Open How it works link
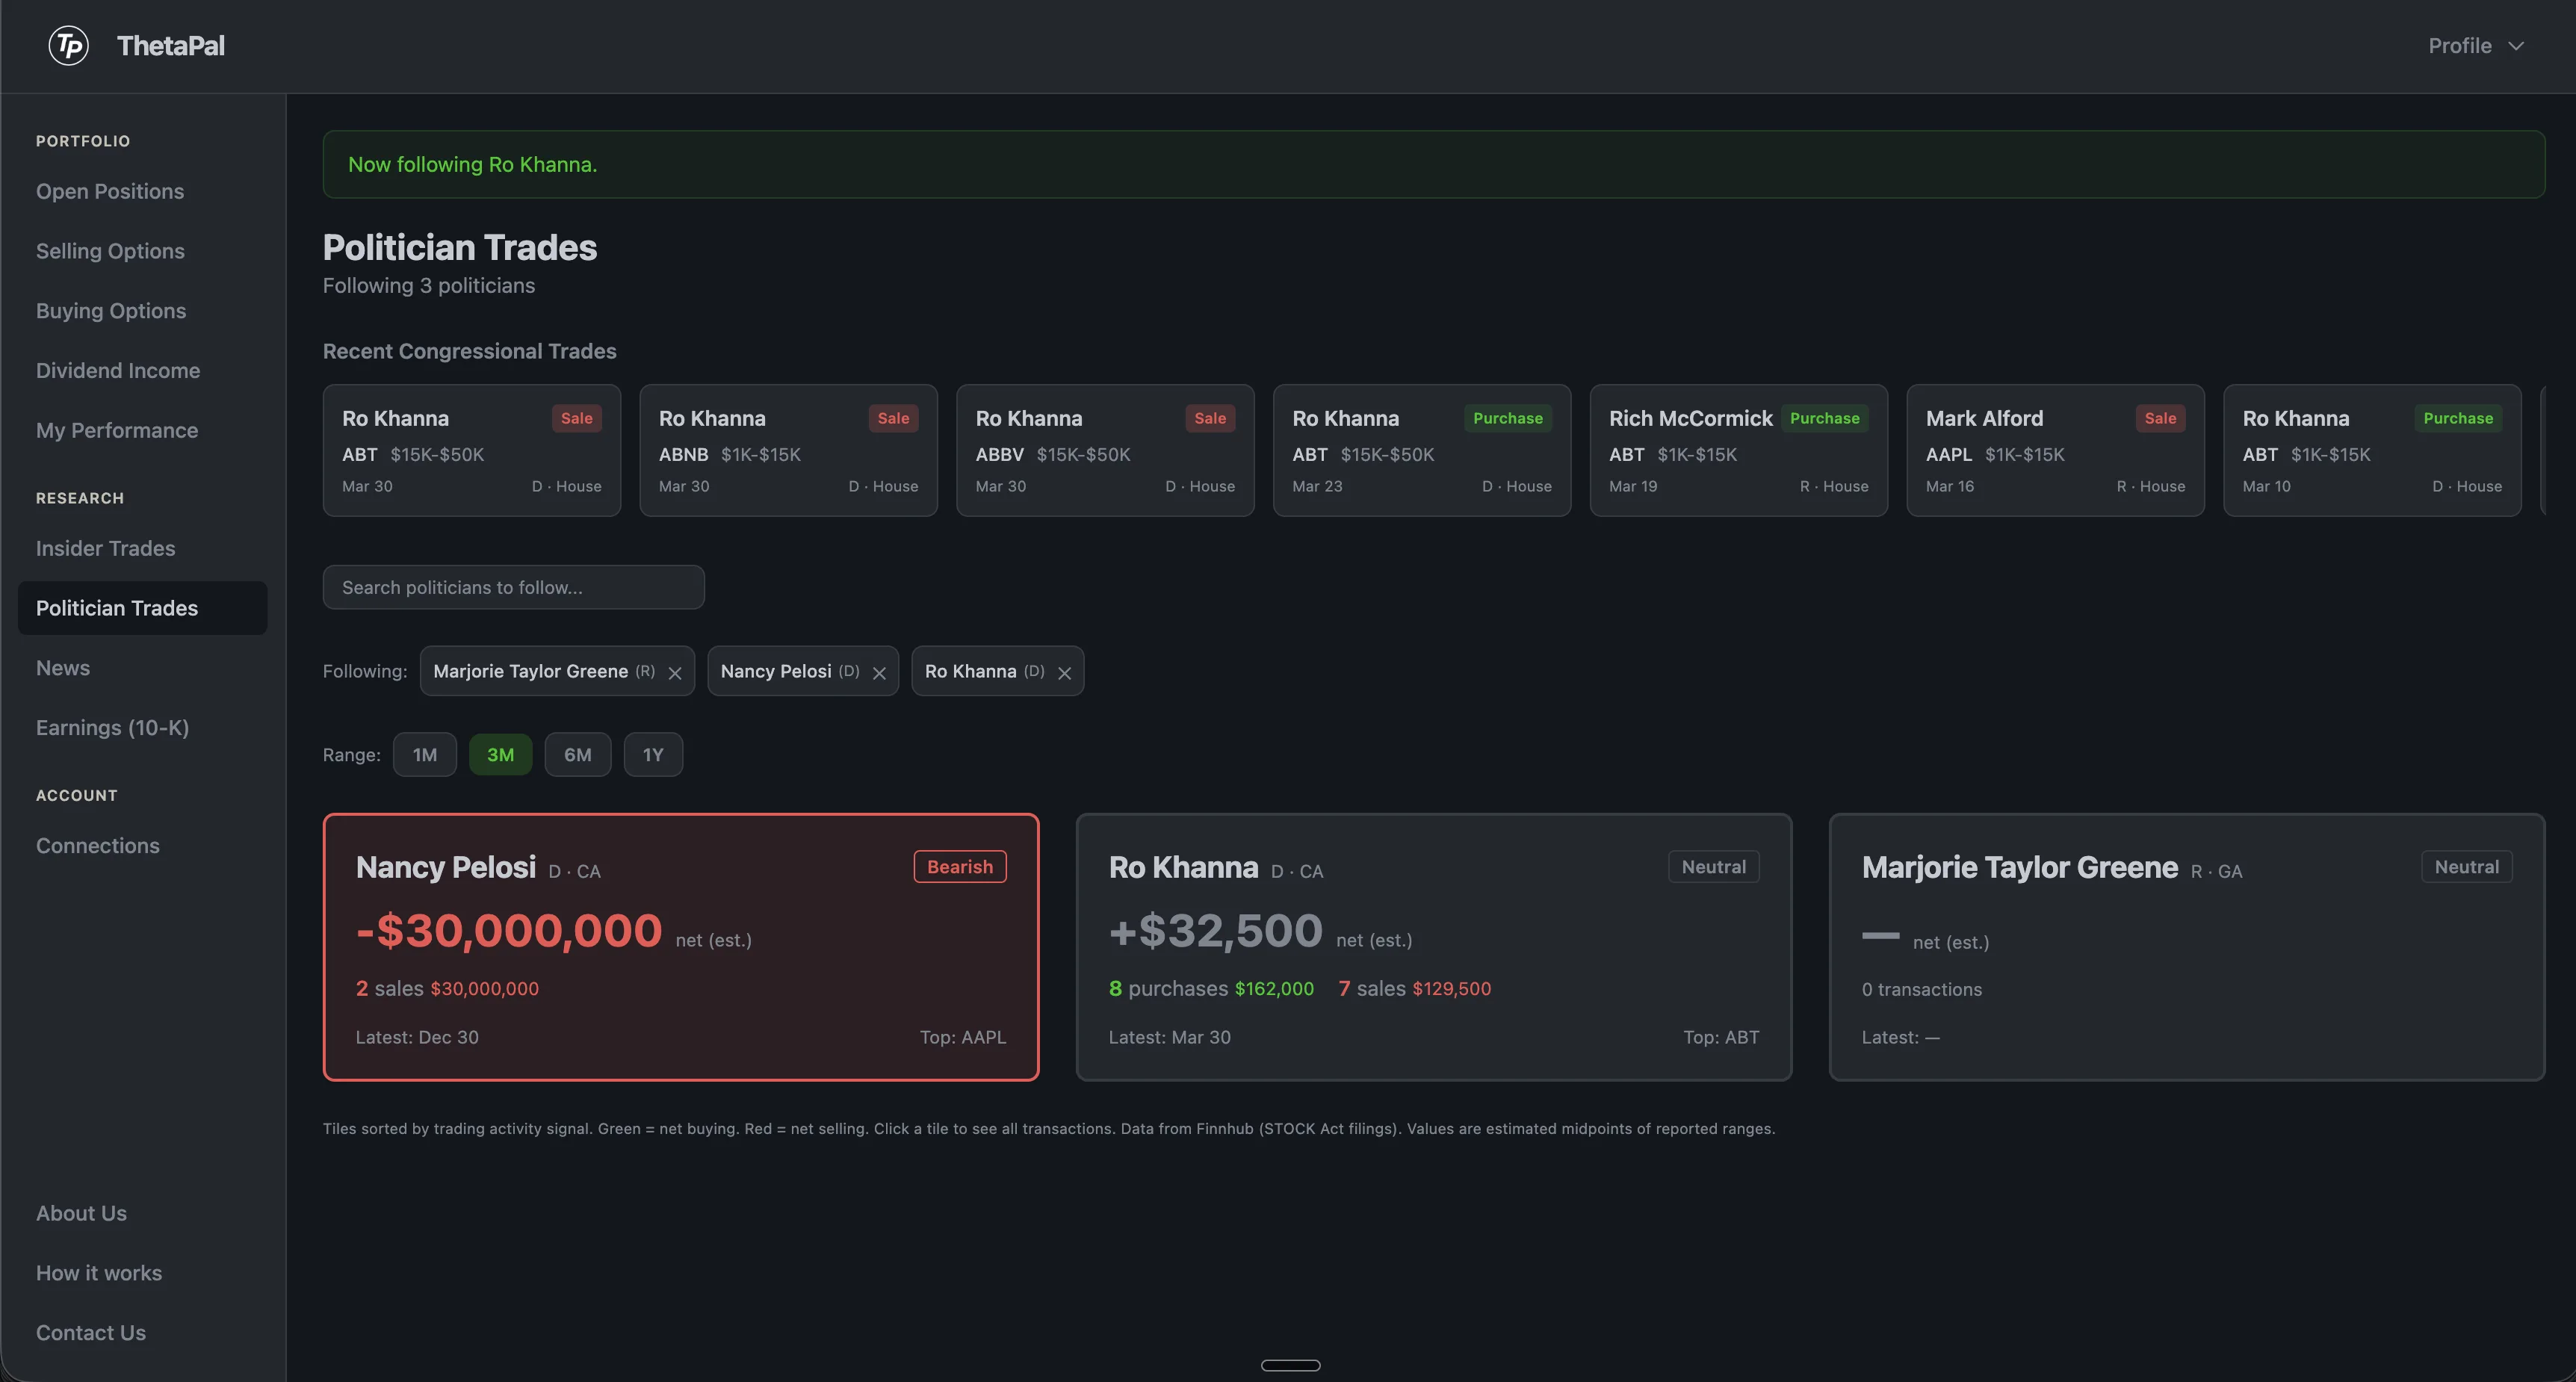 [99, 1273]
